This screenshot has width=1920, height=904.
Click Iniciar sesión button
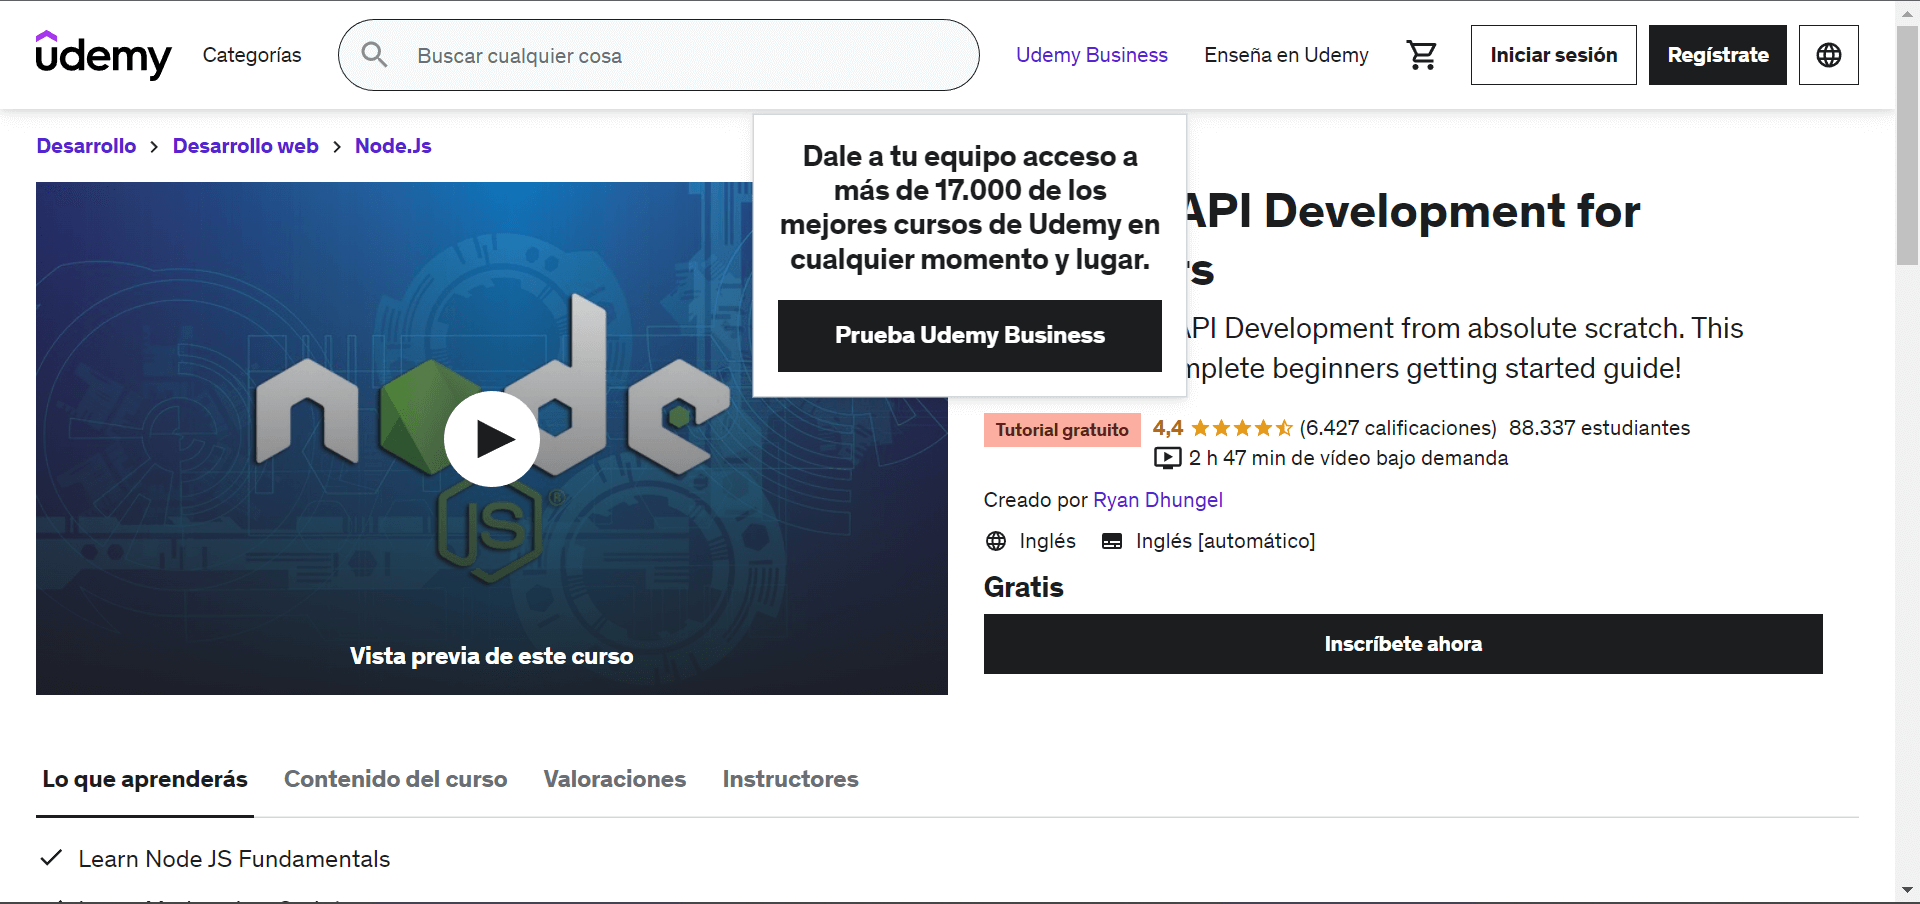[x=1553, y=55]
